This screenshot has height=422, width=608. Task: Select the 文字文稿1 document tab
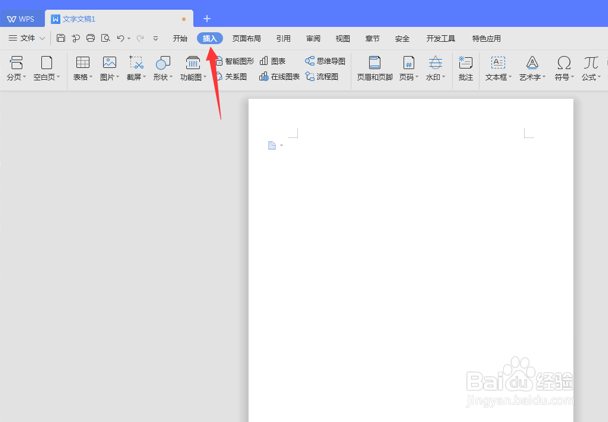click(119, 19)
